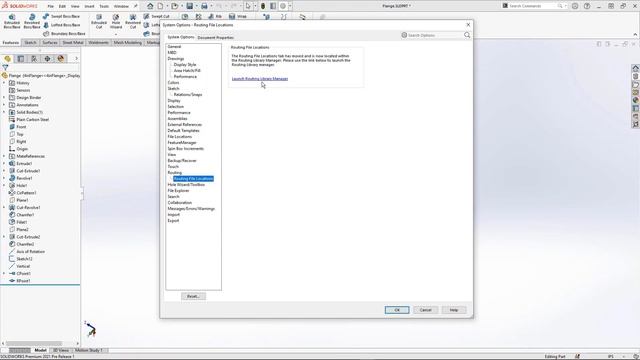
Task: Switch to the Motion Study 1 bottom tab
Action: tap(89, 350)
